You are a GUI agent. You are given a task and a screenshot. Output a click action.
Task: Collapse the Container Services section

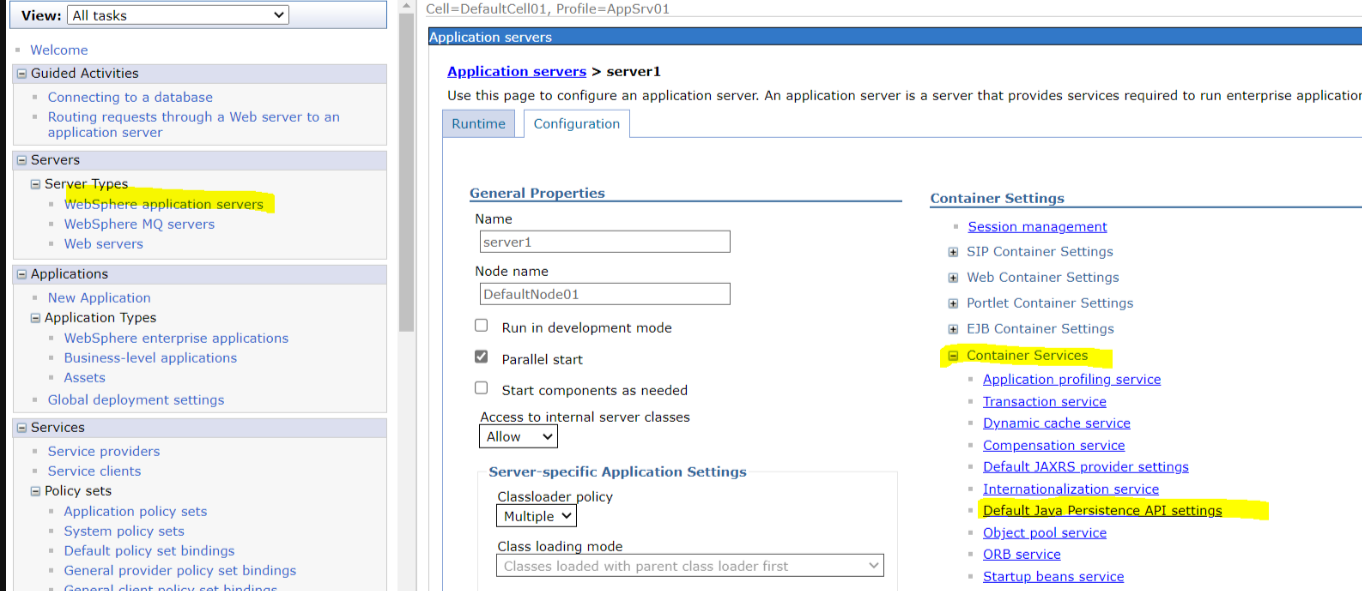952,355
